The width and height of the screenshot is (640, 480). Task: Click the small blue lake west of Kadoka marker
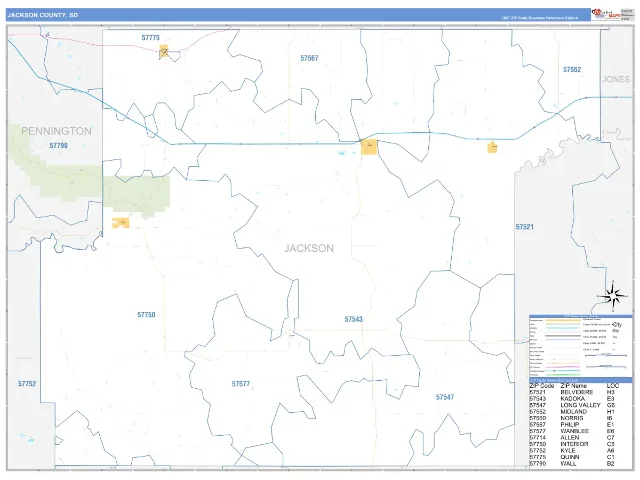pyautogui.click(x=342, y=153)
